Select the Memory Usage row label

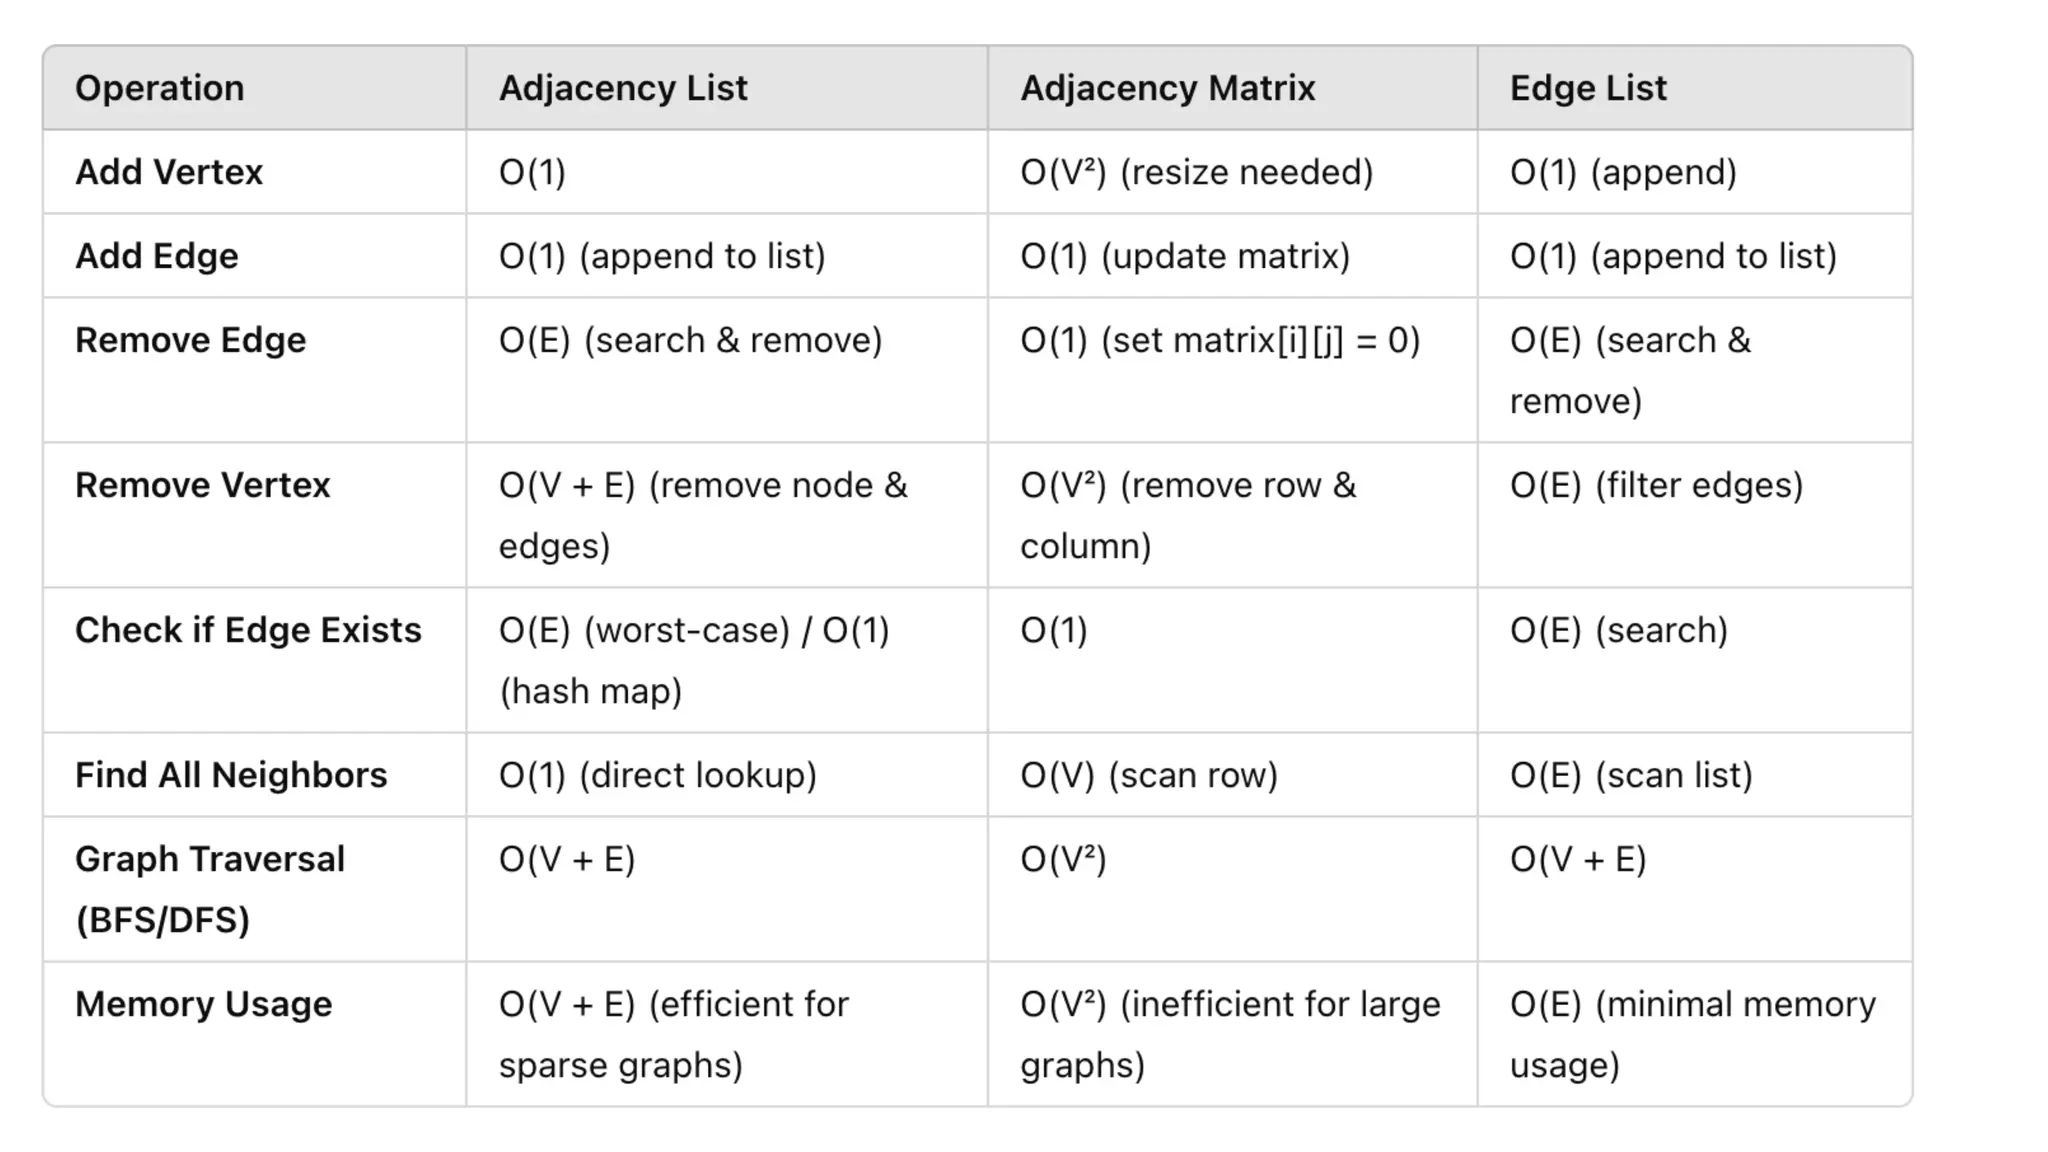click(203, 1004)
